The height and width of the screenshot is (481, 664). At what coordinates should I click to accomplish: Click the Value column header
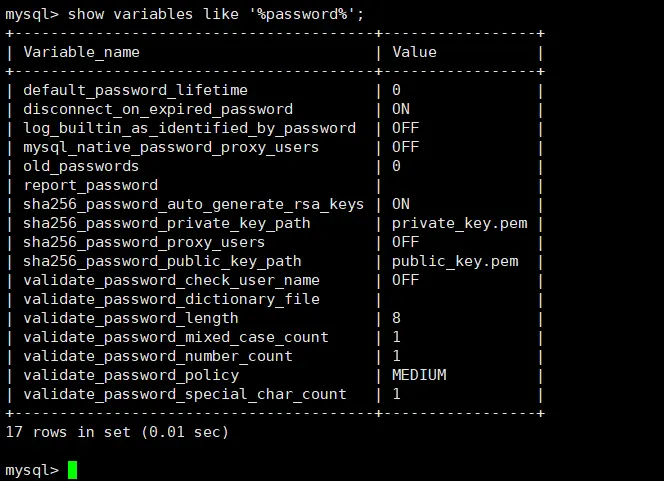414,52
